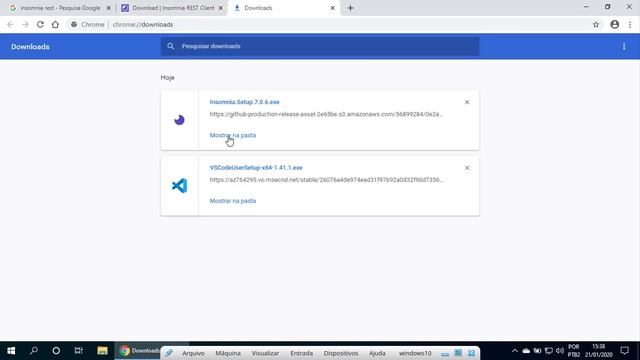This screenshot has height=360, width=640.
Task: Click the battery tray icon
Action: tap(538, 351)
